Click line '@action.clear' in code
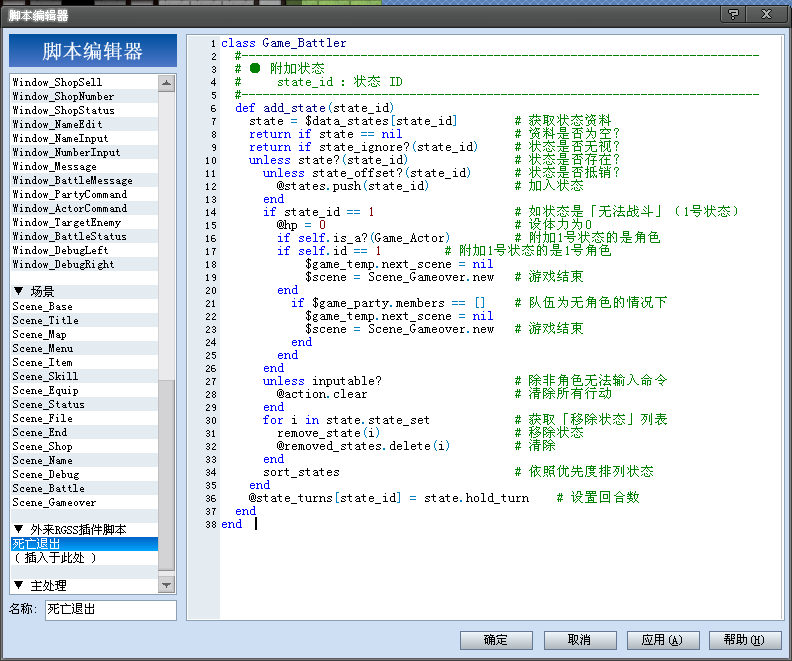 pyautogui.click(x=322, y=394)
